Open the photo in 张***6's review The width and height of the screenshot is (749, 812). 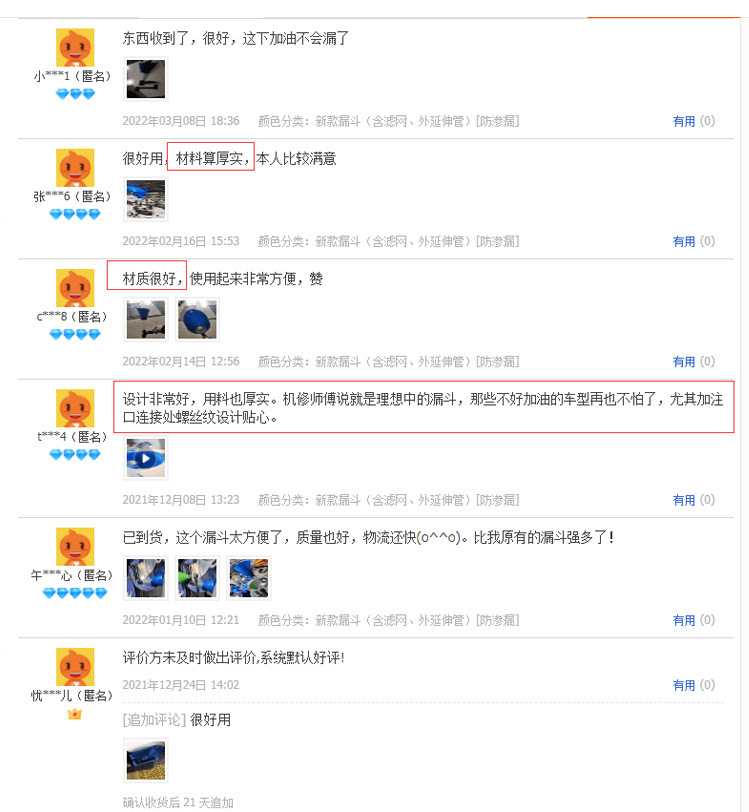(146, 199)
